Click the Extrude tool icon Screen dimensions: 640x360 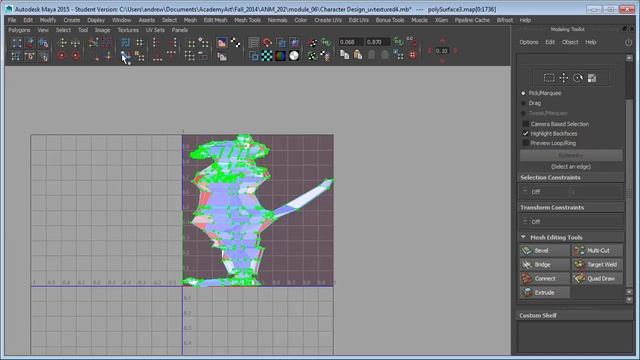pos(527,292)
